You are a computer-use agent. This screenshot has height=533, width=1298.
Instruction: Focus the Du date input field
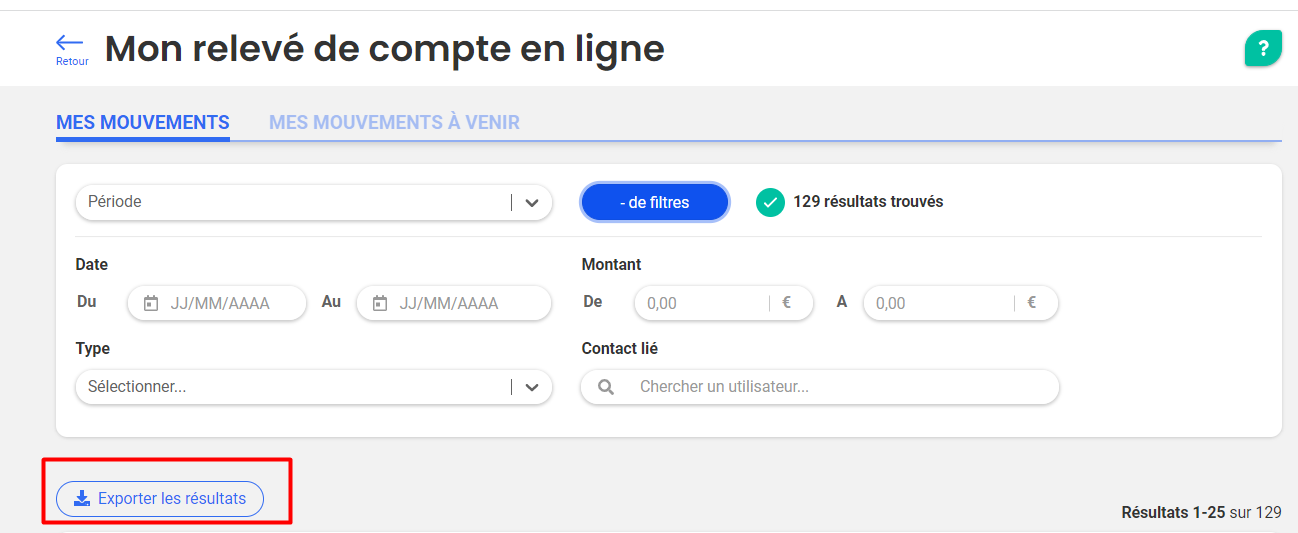point(217,303)
